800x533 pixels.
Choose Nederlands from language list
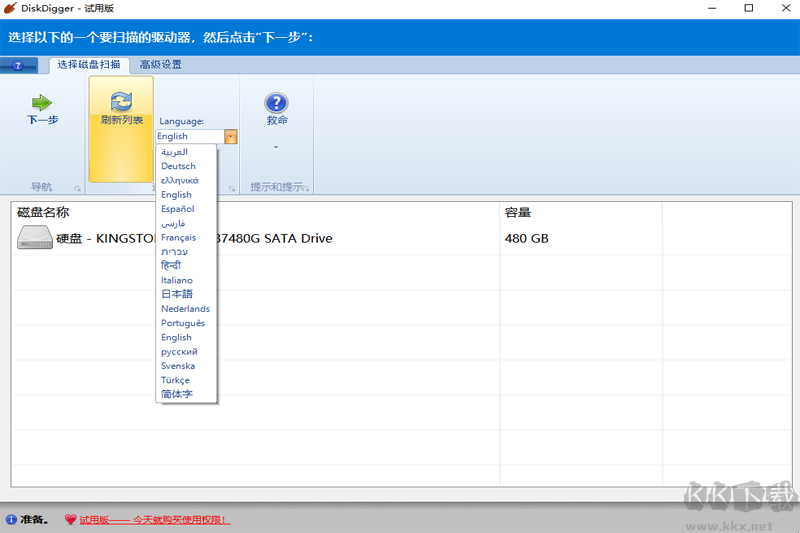click(186, 309)
